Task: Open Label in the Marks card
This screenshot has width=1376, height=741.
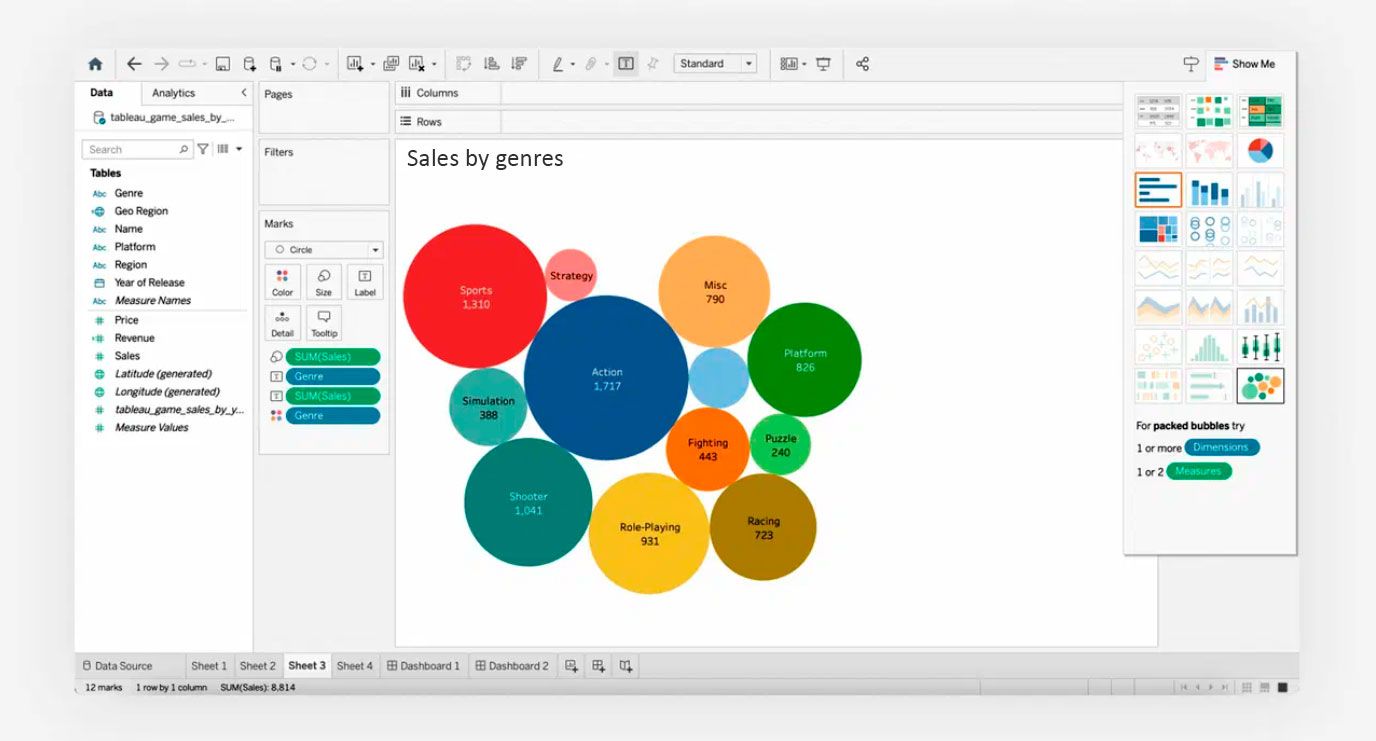Action: click(x=365, y=282)
